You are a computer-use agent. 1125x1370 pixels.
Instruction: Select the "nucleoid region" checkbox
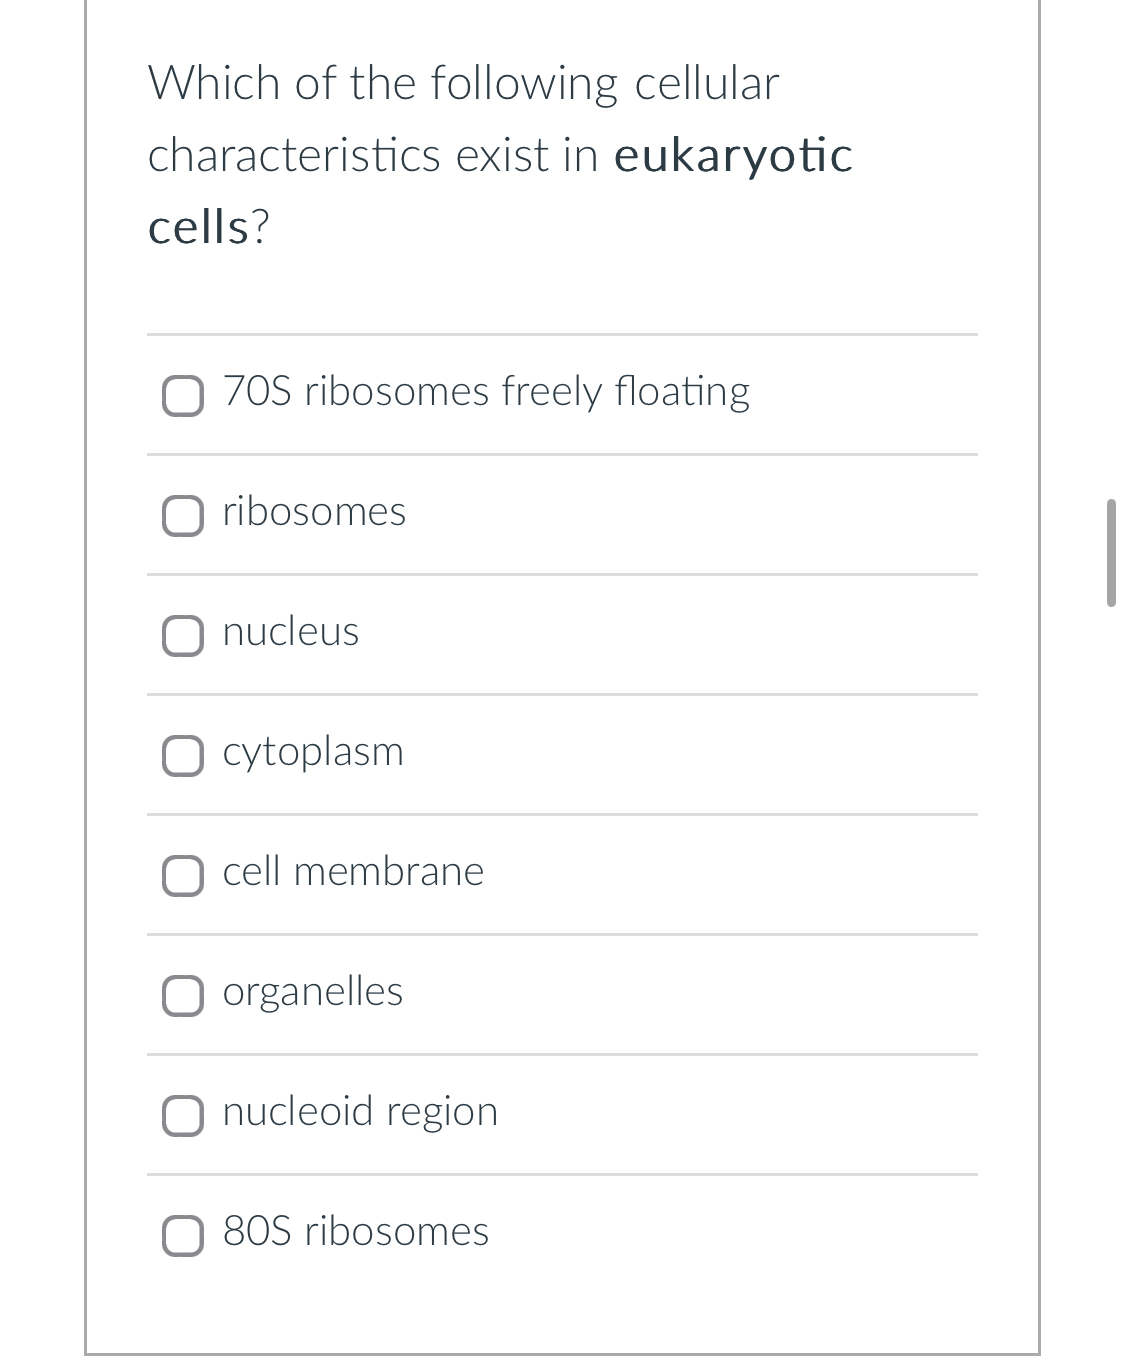(182, 1115)
